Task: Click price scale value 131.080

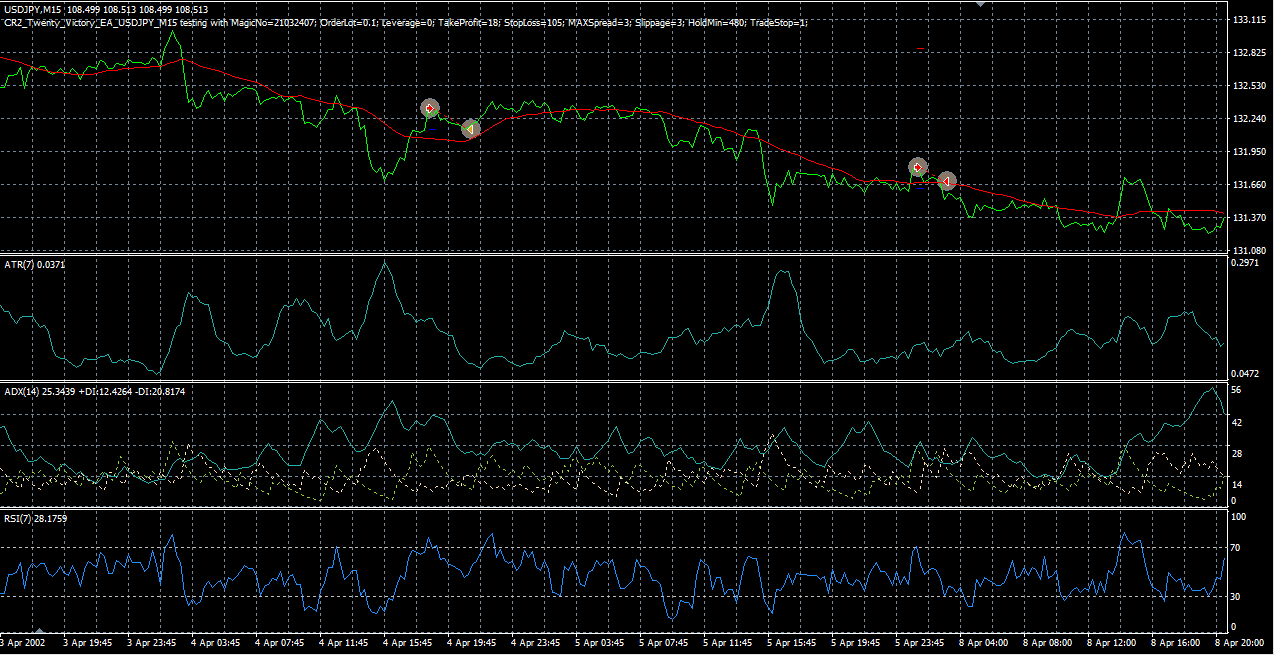Action: (1249, 250)
